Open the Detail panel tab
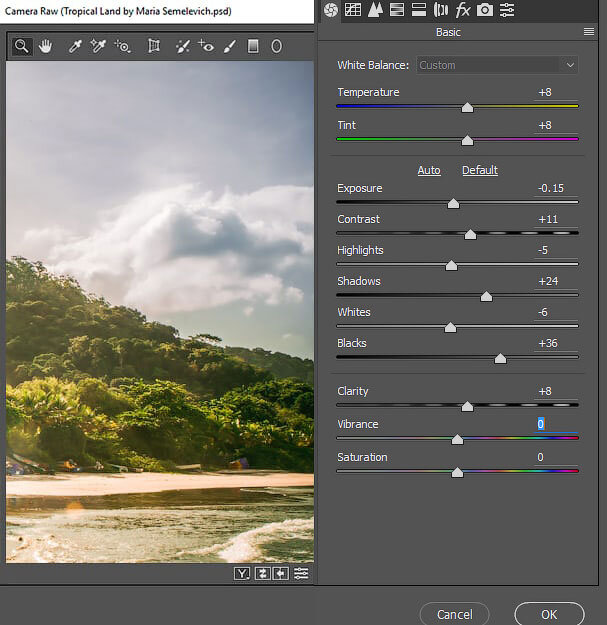This screenshot has height=625, width=607. point(375,10)
